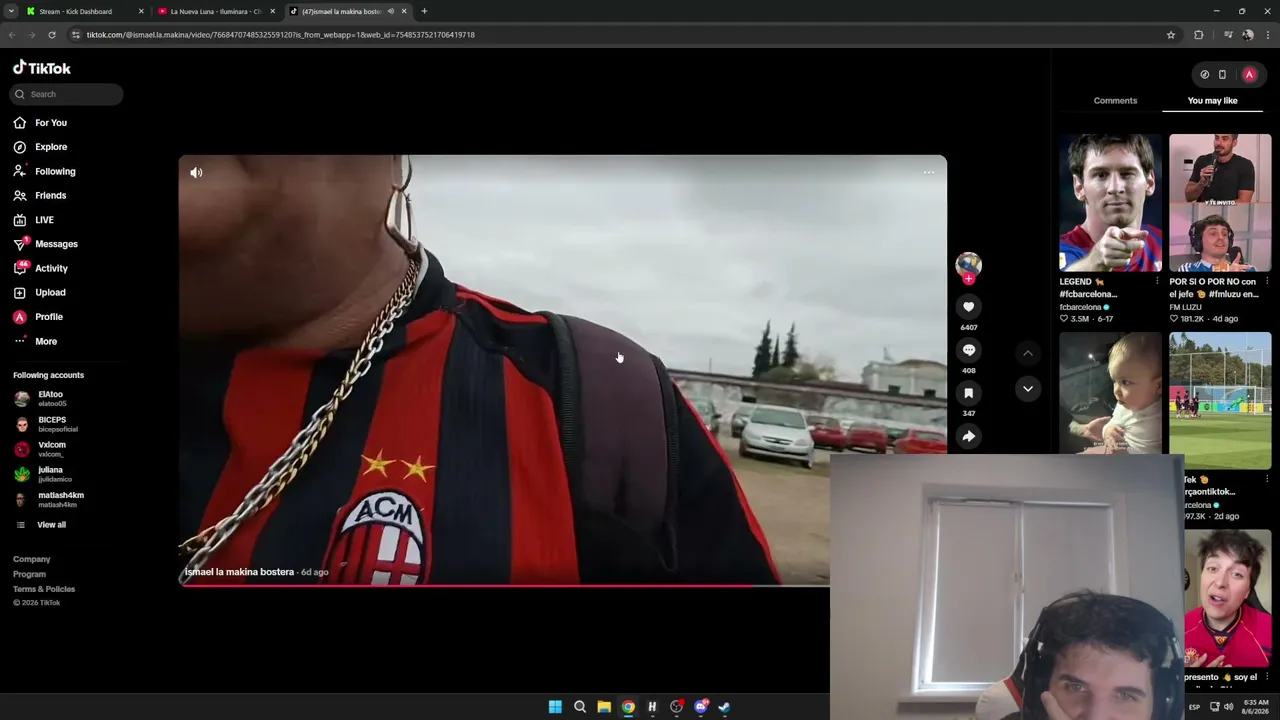Open the Chrome tab search dropdown
The height and width of the screenshot is (720, 1280).
(x=11, y=11)
